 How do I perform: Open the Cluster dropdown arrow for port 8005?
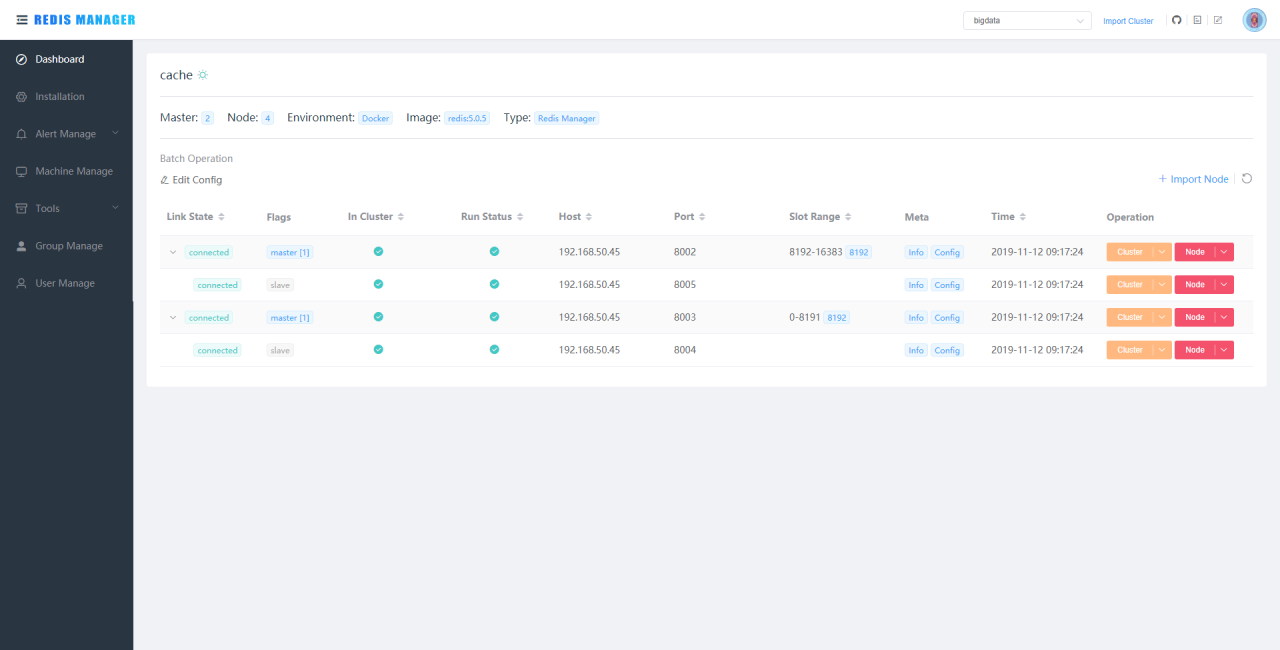pos(1162,285)
